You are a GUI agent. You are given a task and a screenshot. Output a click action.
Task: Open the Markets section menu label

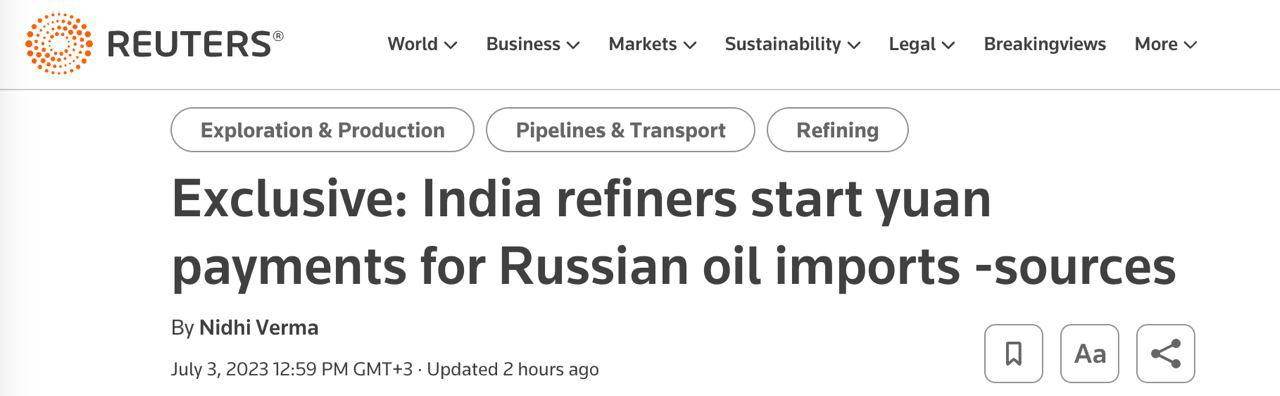(643, 44)
